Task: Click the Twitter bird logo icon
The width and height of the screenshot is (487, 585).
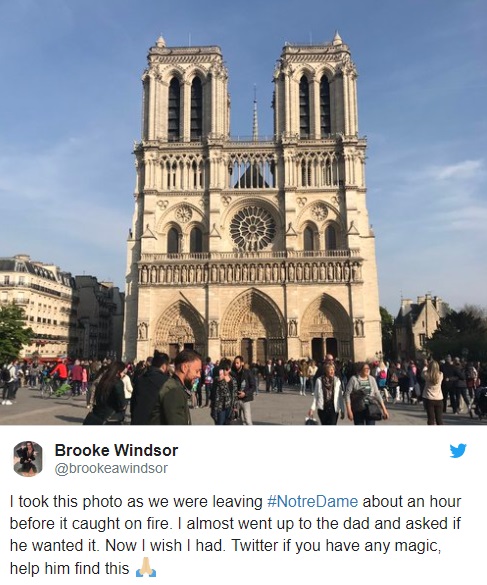Action: (x=458, y=450)
